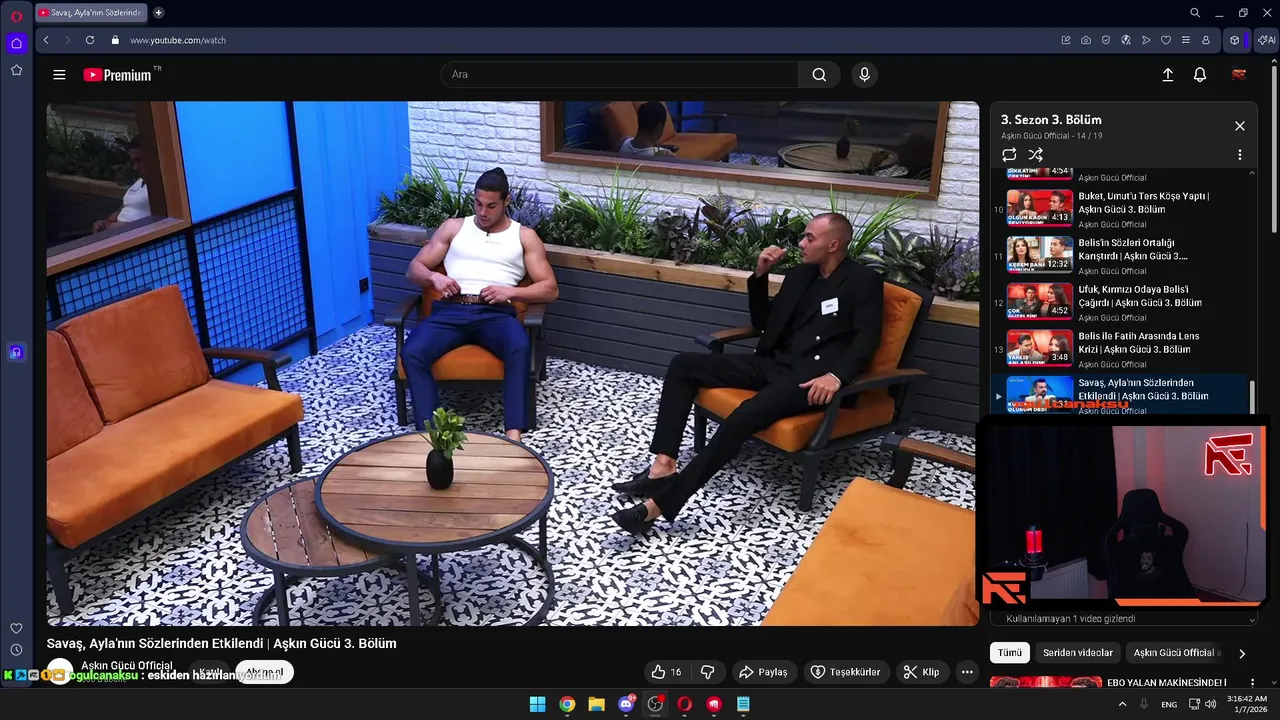Image resolution: width=1280 pixels, height=720 pixels.
Task: Open OBS Studio from taskbar
Action: (x=655, y=704)
